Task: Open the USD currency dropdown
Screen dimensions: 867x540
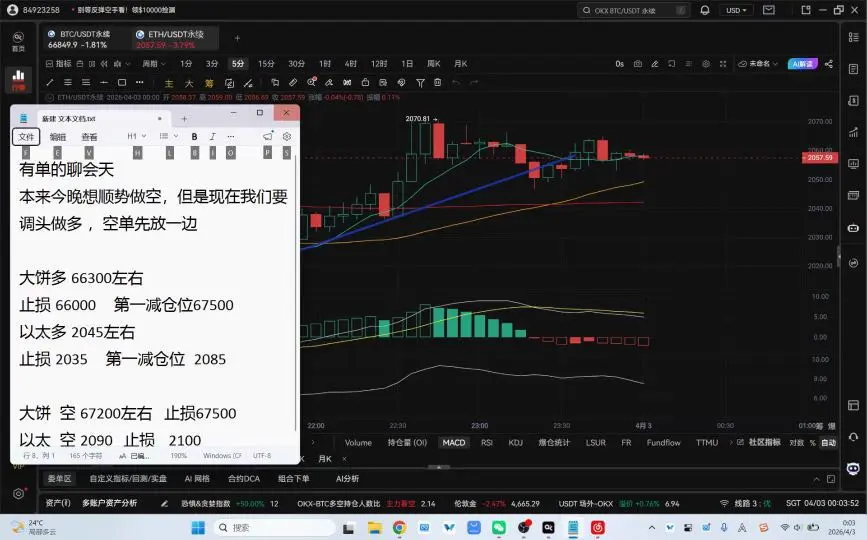Action: pyautogui.click(x=736, y=10)
